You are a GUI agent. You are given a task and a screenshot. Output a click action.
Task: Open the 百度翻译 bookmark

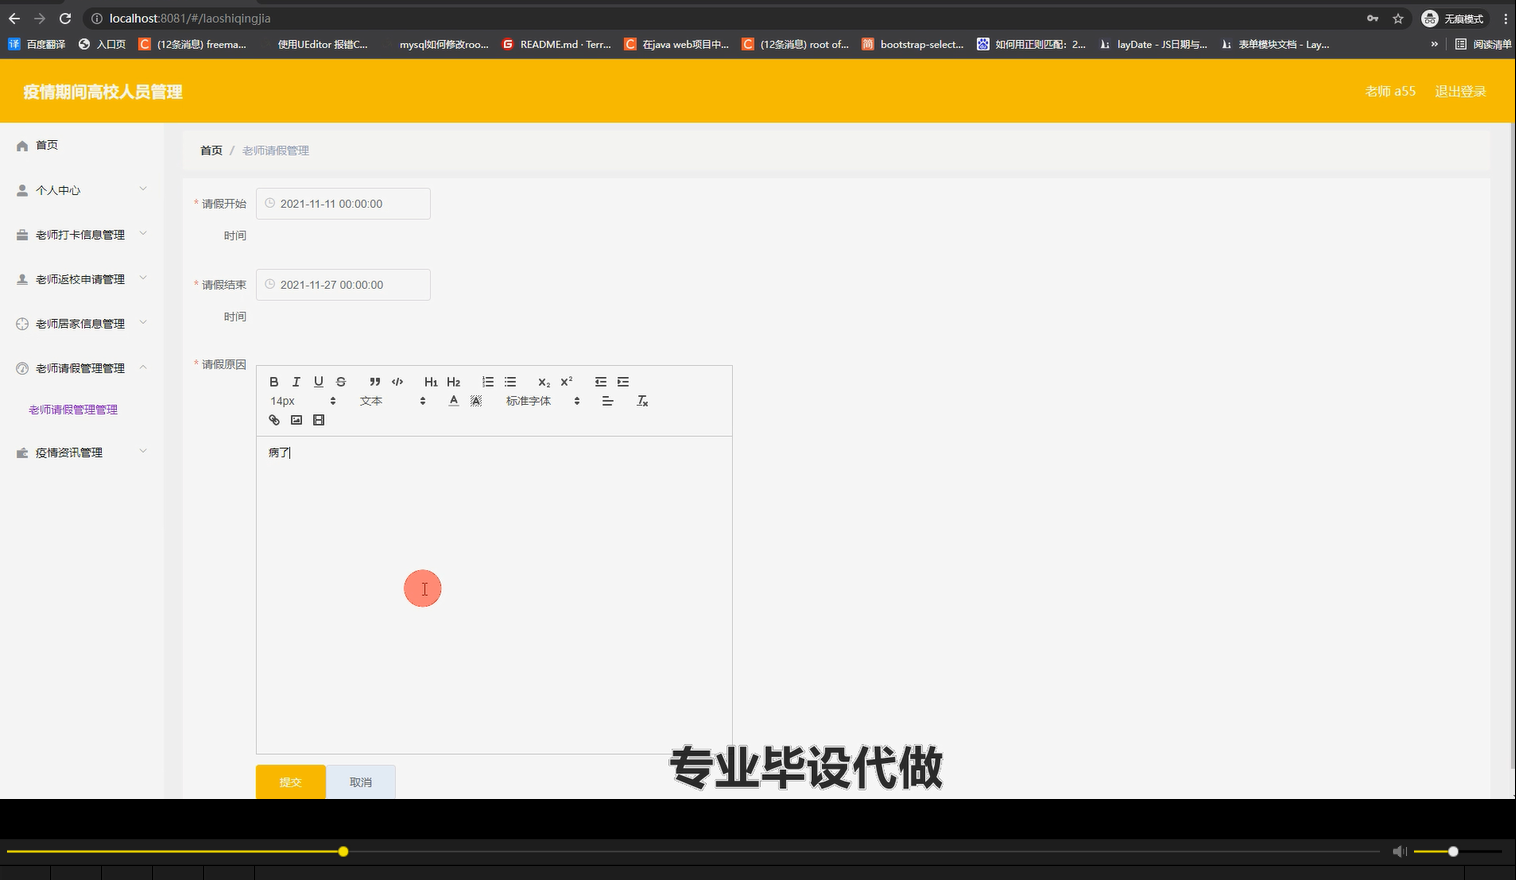point(37,44)
